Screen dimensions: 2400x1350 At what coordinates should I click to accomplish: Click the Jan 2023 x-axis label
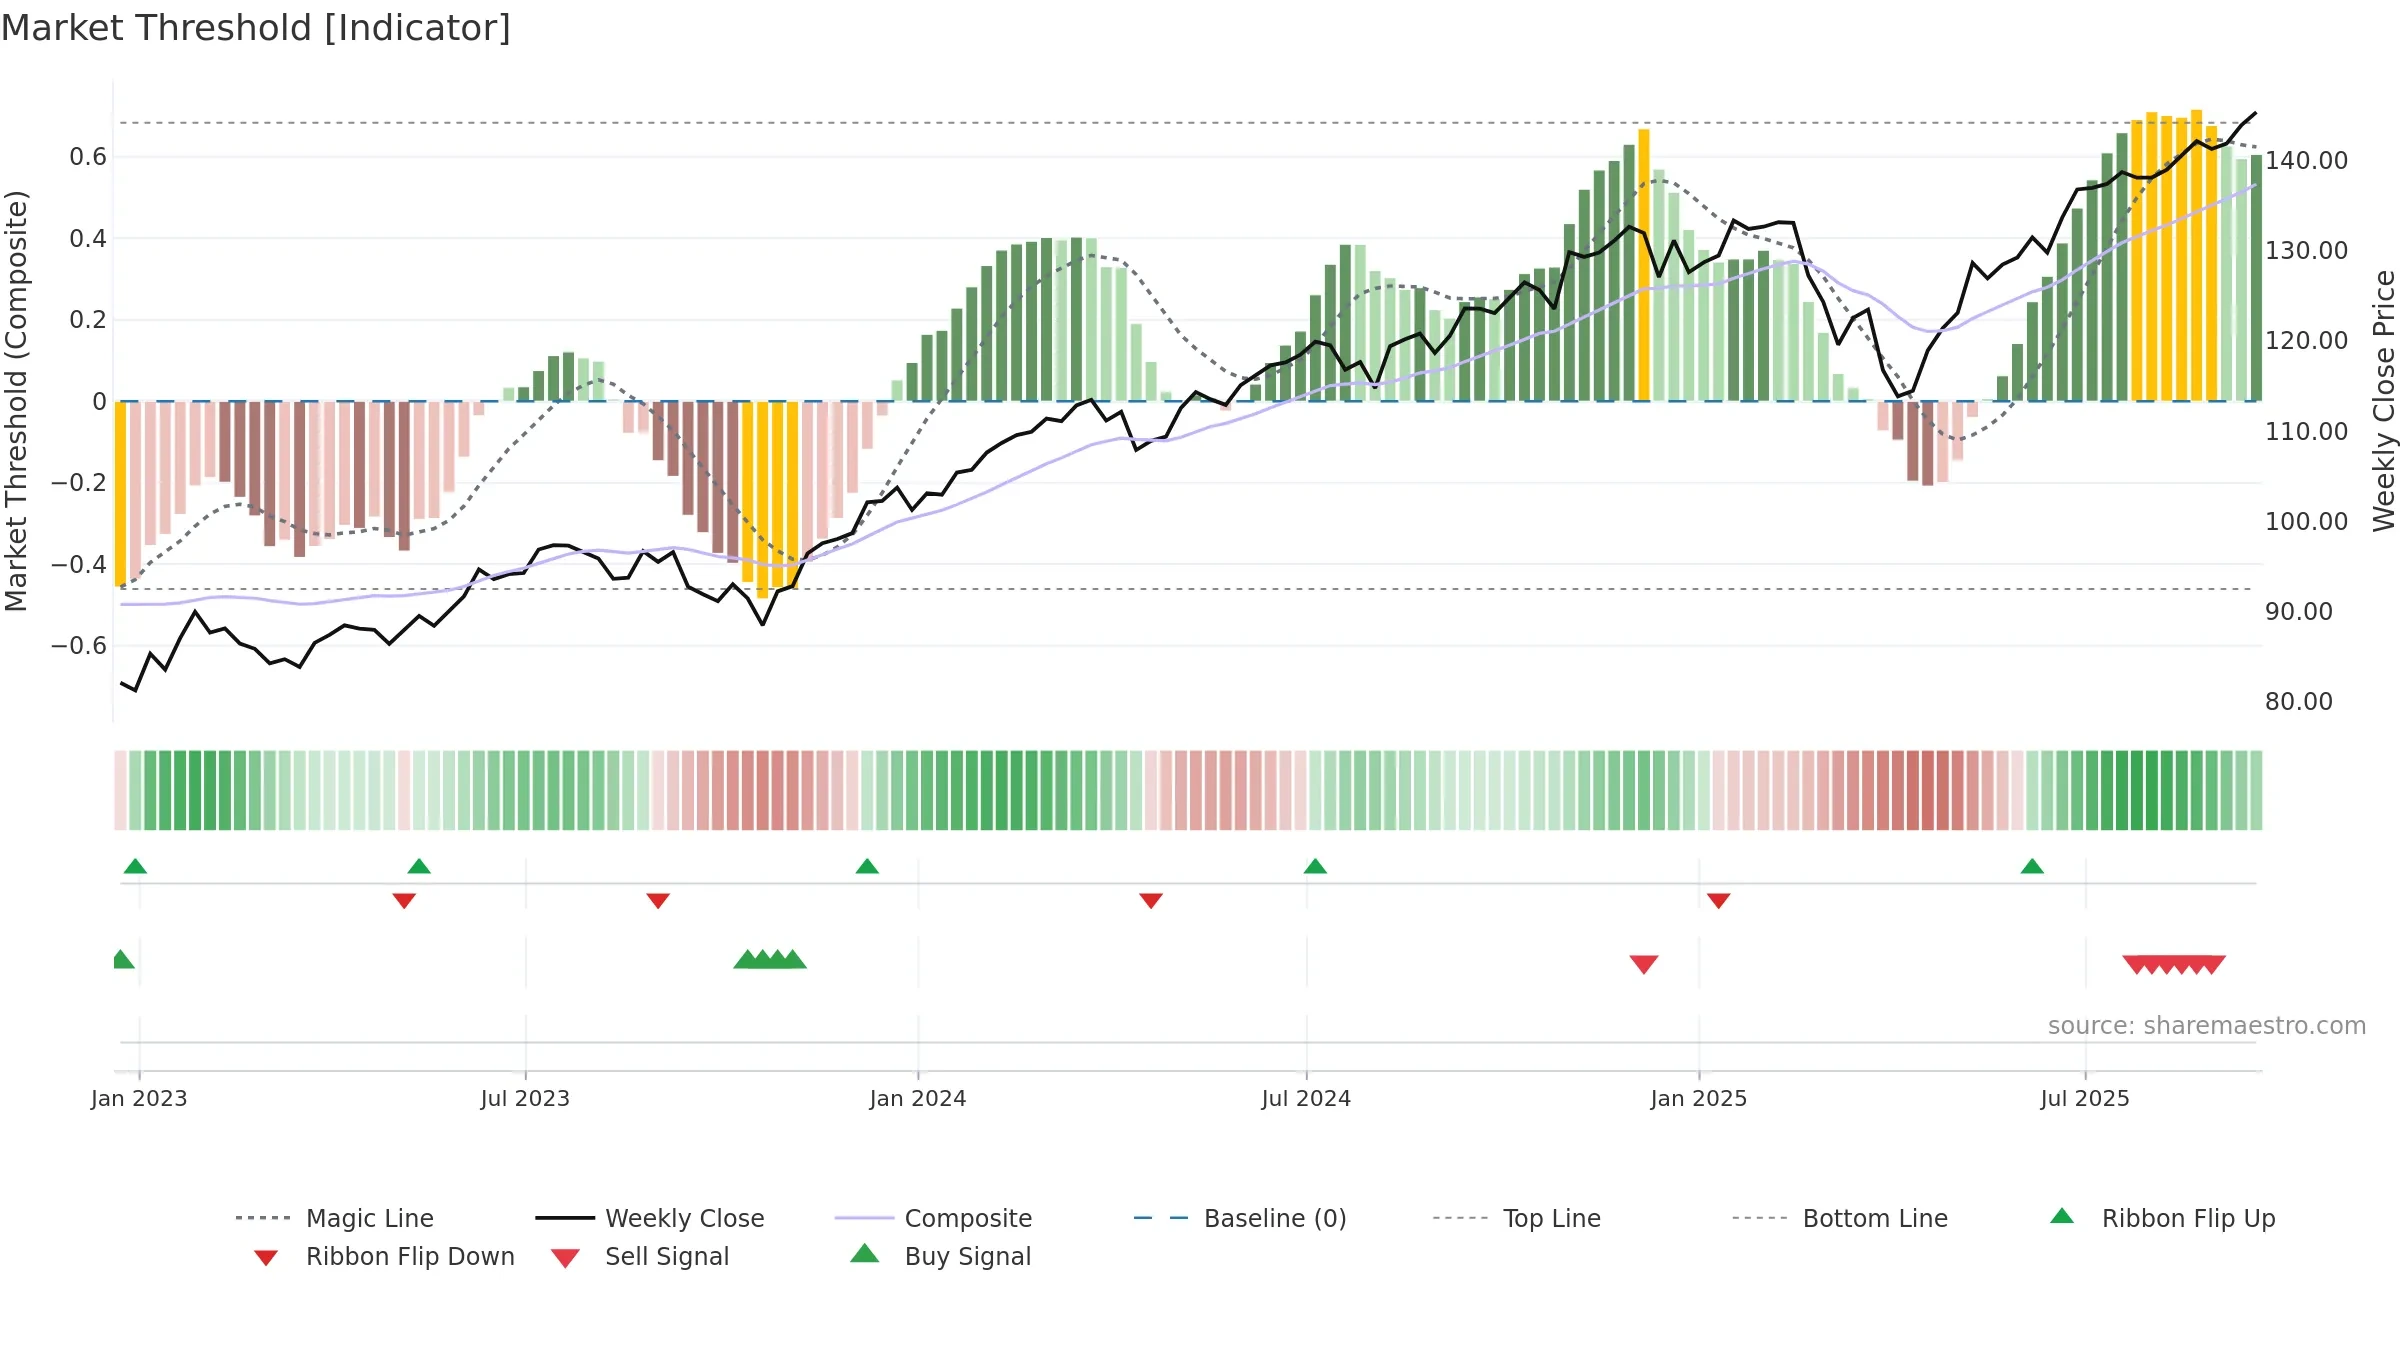[x=139, y=1098]
